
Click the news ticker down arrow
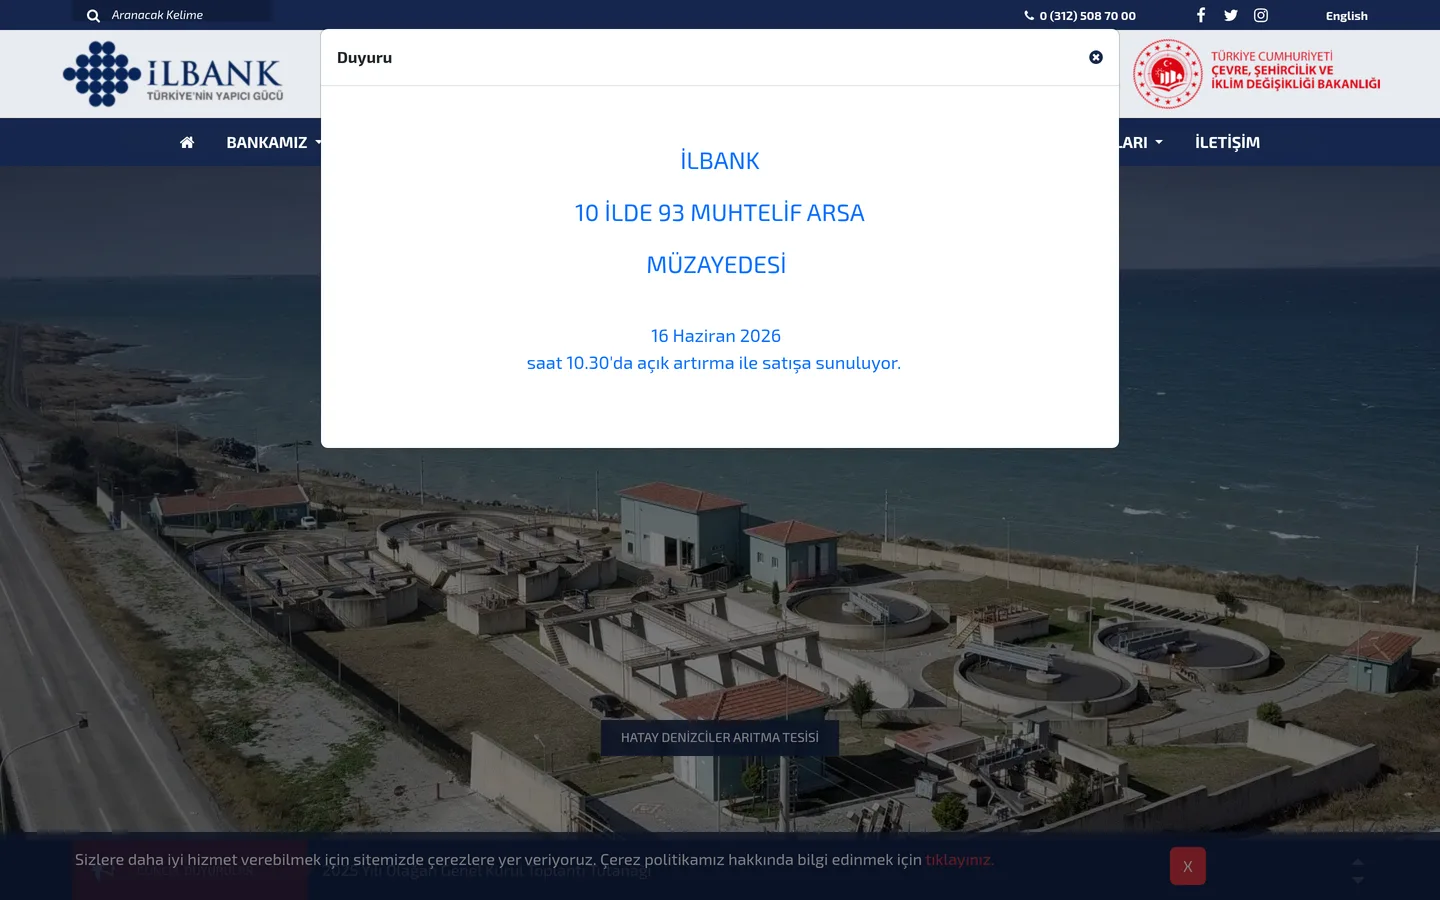click(x=1358, y=879)
